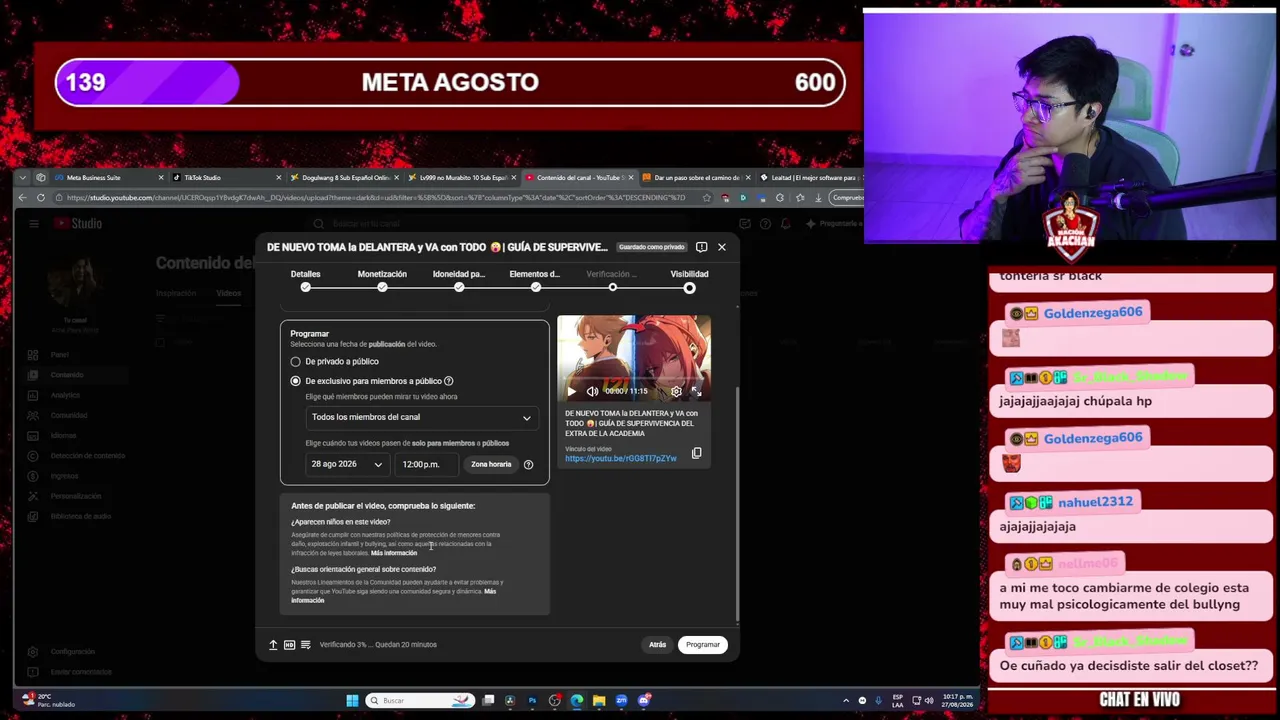Image resolution: width=1280 pixels, height=720 pixels.
Task: Close the TikTok Studio browser tab
Action: pos(278,178)
